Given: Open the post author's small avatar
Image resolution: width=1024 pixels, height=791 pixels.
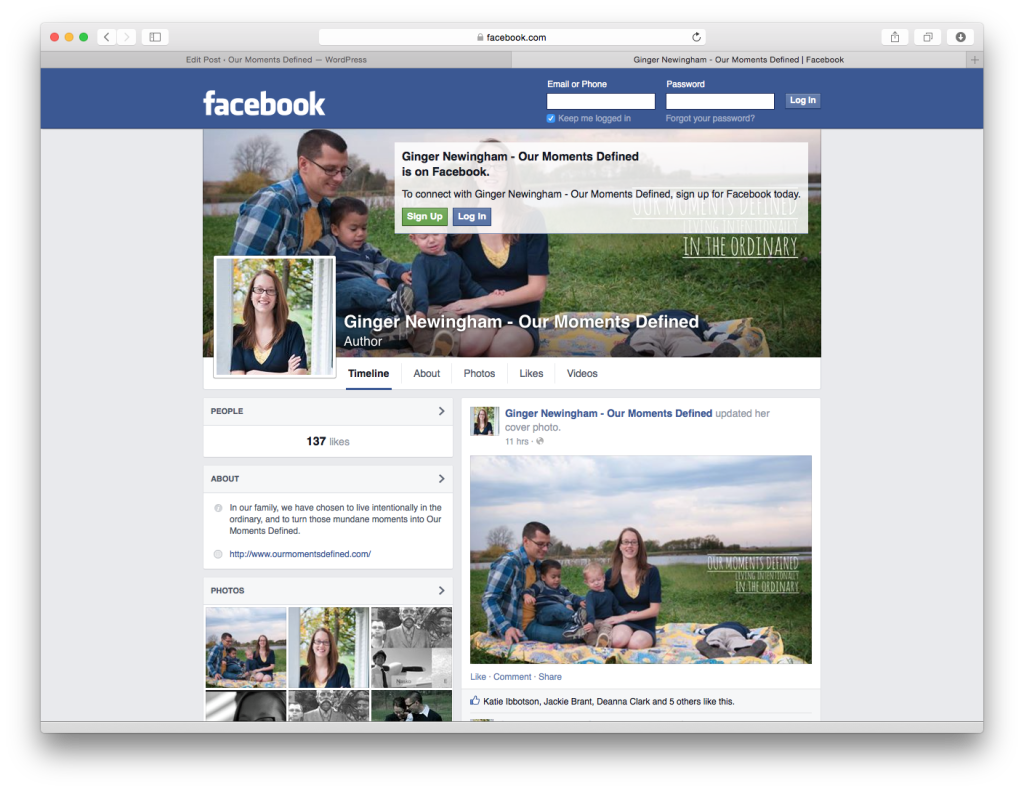Looking at the screenshot, I should coord(484,421).
